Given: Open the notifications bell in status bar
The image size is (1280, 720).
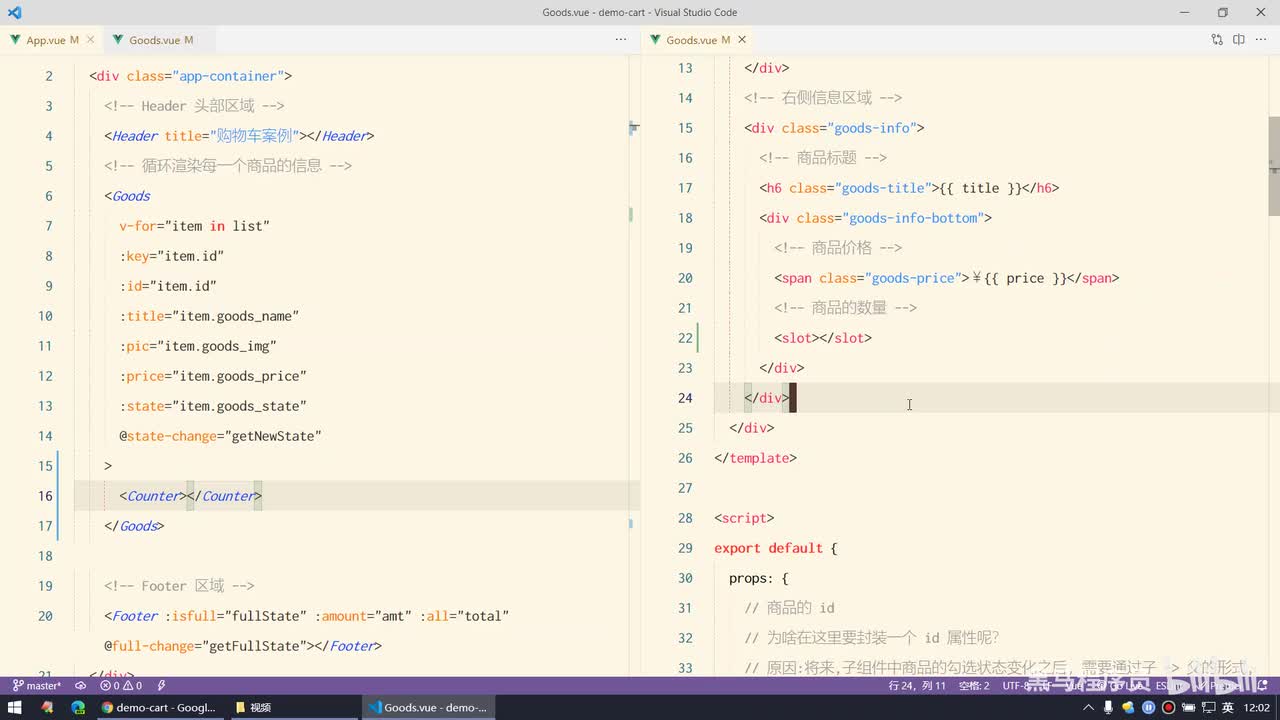Looking at the screenshot, I should click(x=1262, y=686).
